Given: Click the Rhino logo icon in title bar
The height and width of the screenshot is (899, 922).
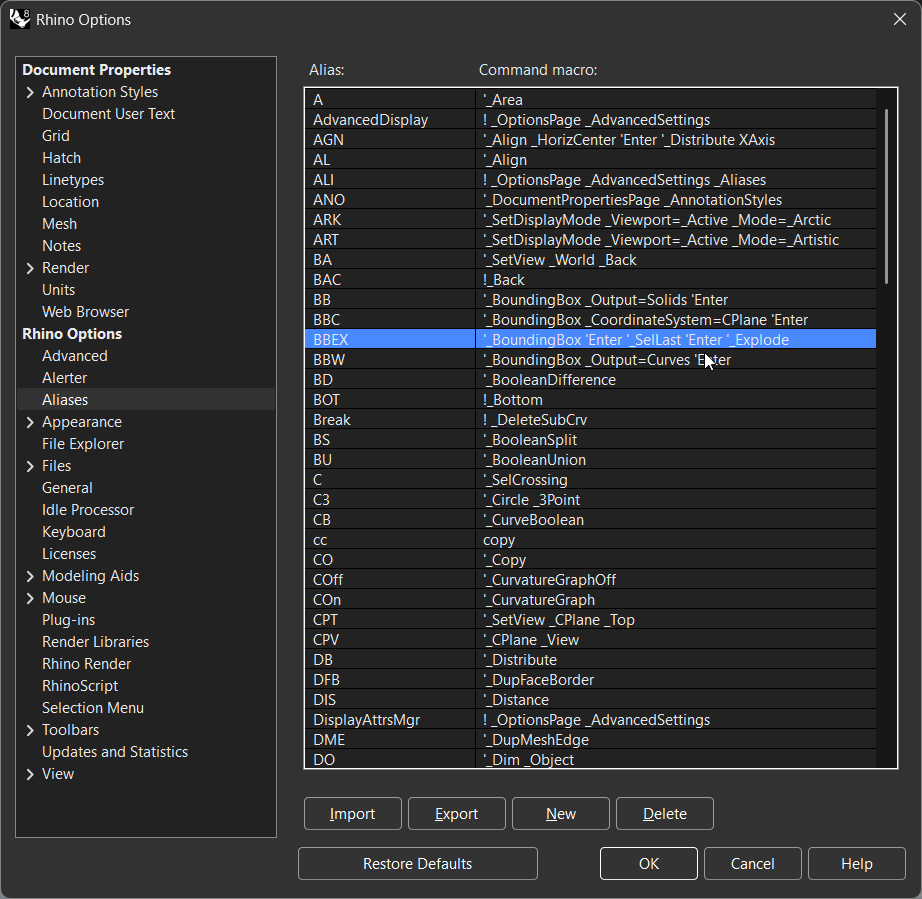Looking at the screenshot, I should pos(19,19).
